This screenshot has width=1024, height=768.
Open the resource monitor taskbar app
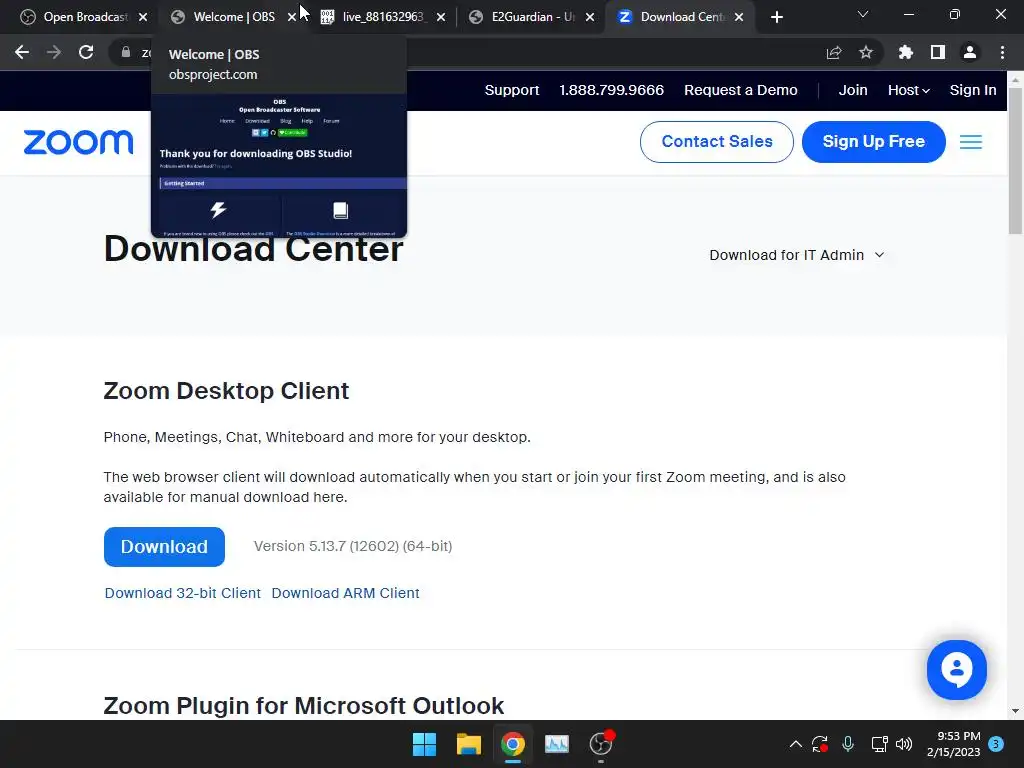[x=557, y=744]
